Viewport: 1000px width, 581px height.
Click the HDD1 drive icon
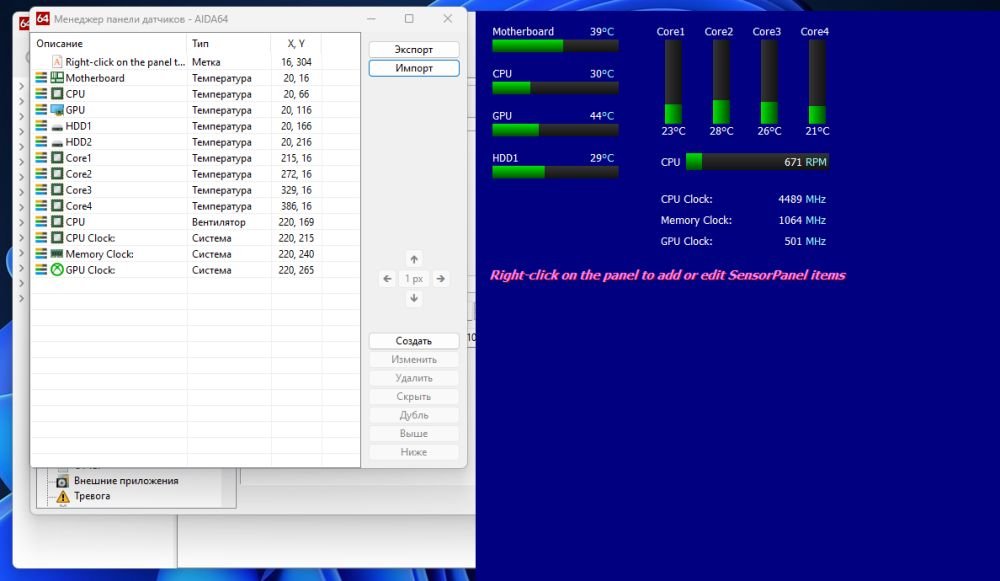point(57,126)
